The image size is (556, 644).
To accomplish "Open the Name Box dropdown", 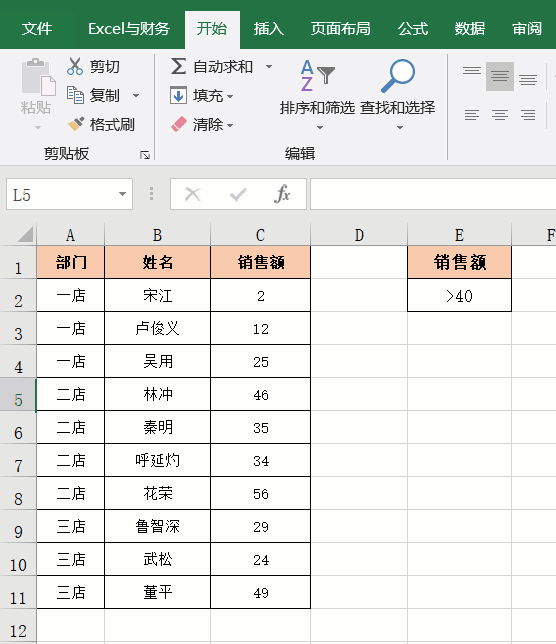I will click(122, 194).
